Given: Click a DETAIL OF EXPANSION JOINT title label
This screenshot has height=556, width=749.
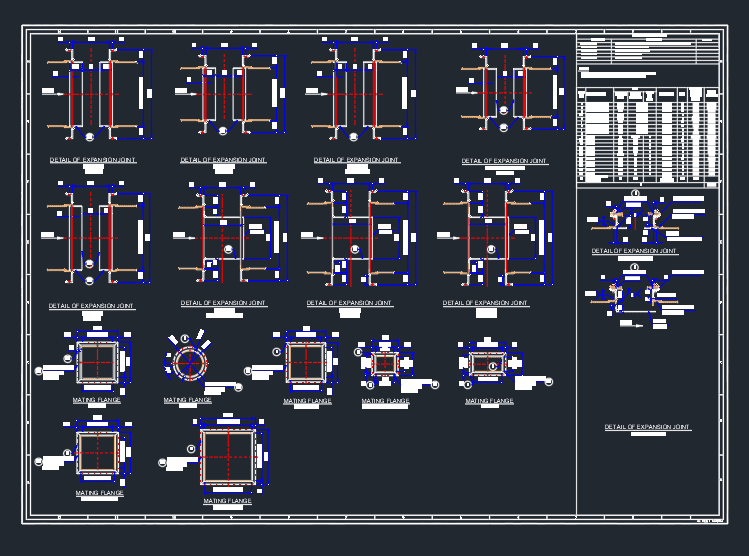Looking at the screenshot, I should pos(93,160).
